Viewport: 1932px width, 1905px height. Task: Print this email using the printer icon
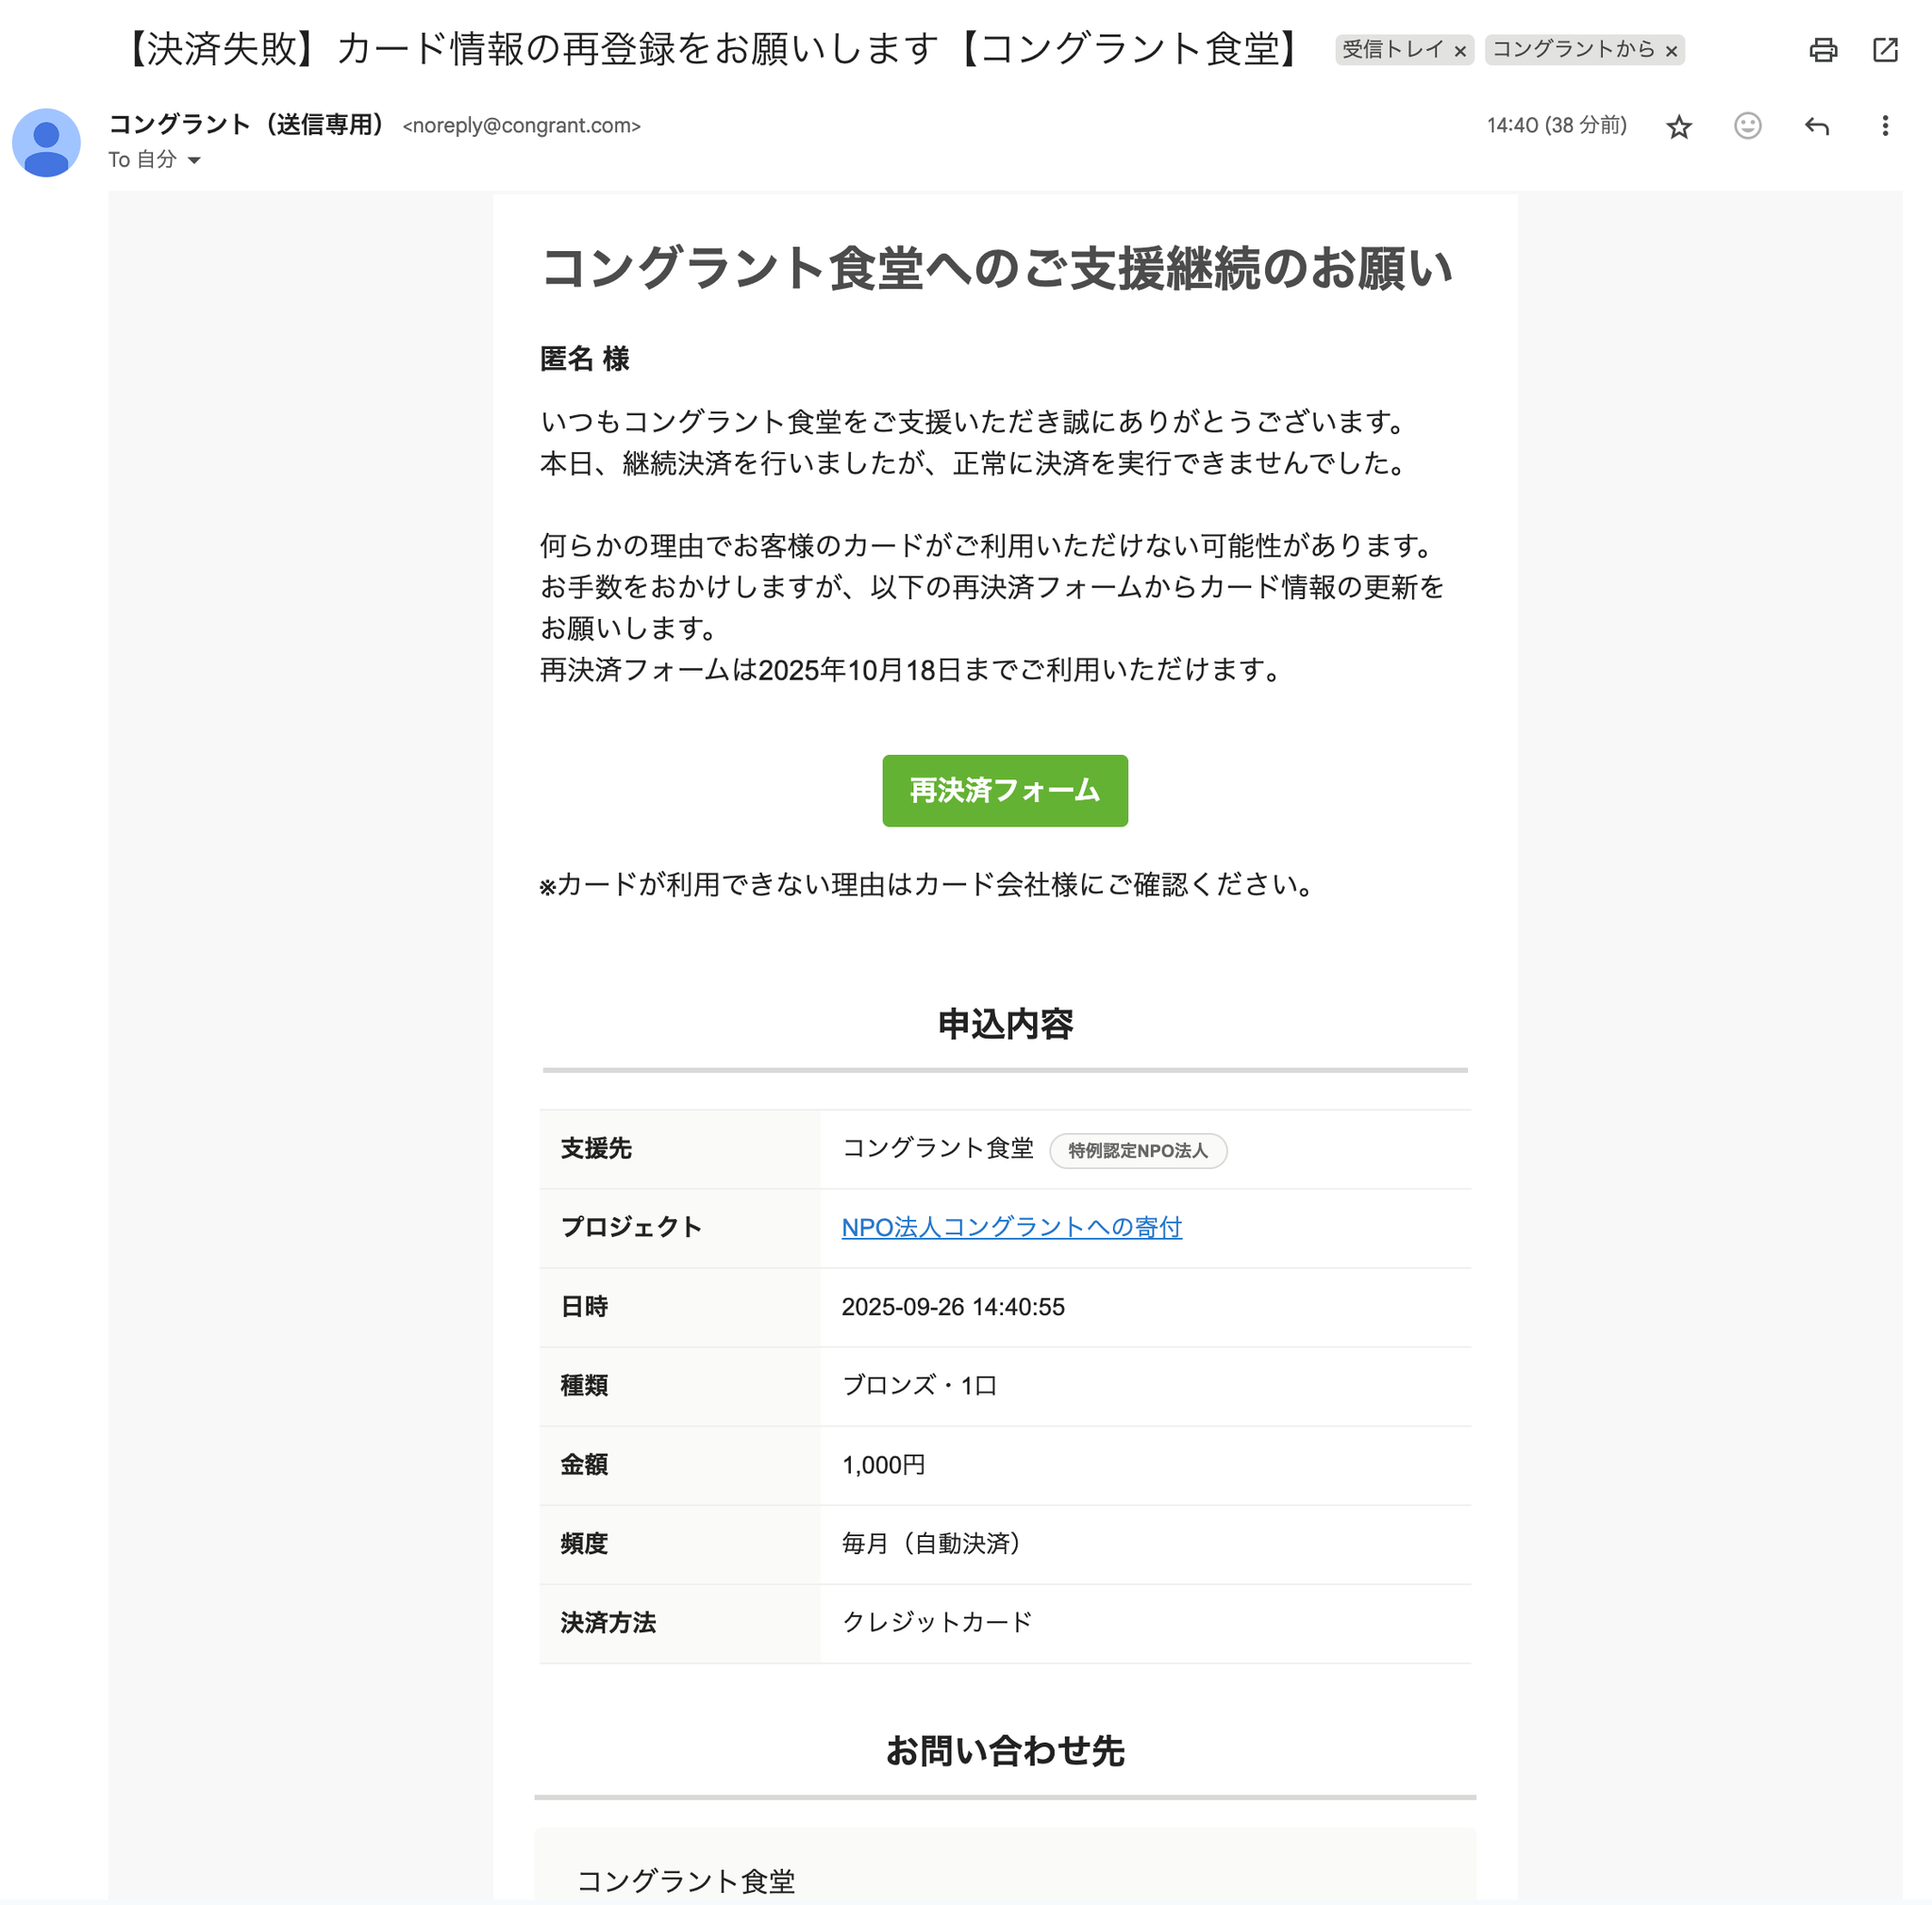1823,50
